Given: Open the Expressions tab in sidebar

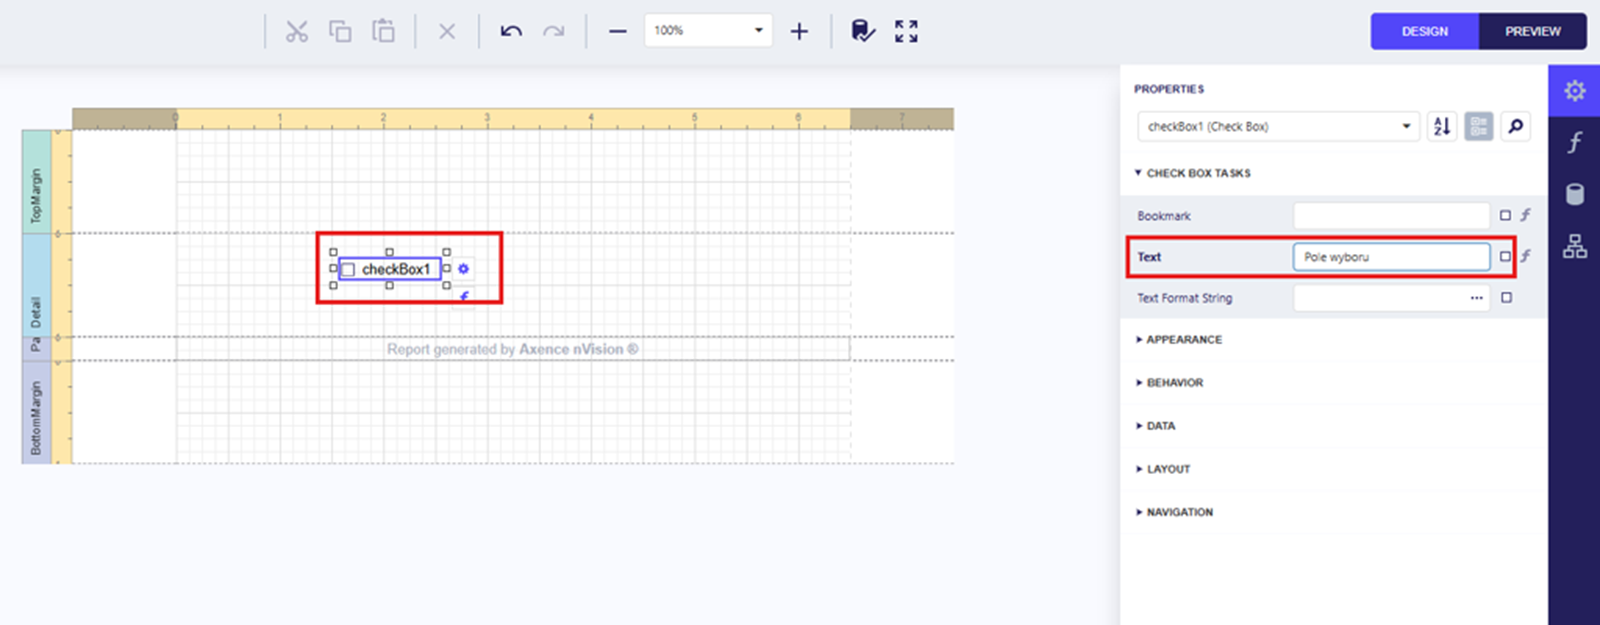Looking at the screenshot, I should click(1574, 142).
